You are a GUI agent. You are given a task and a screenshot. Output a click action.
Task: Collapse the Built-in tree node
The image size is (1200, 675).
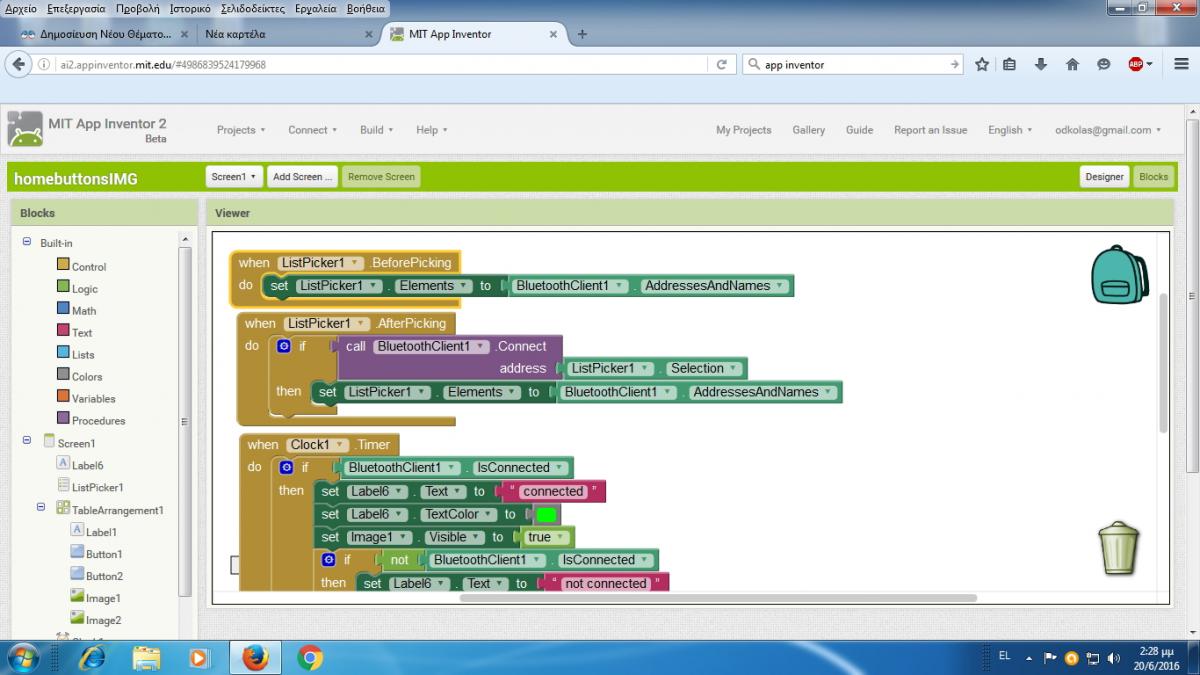(x=27, y=243)
